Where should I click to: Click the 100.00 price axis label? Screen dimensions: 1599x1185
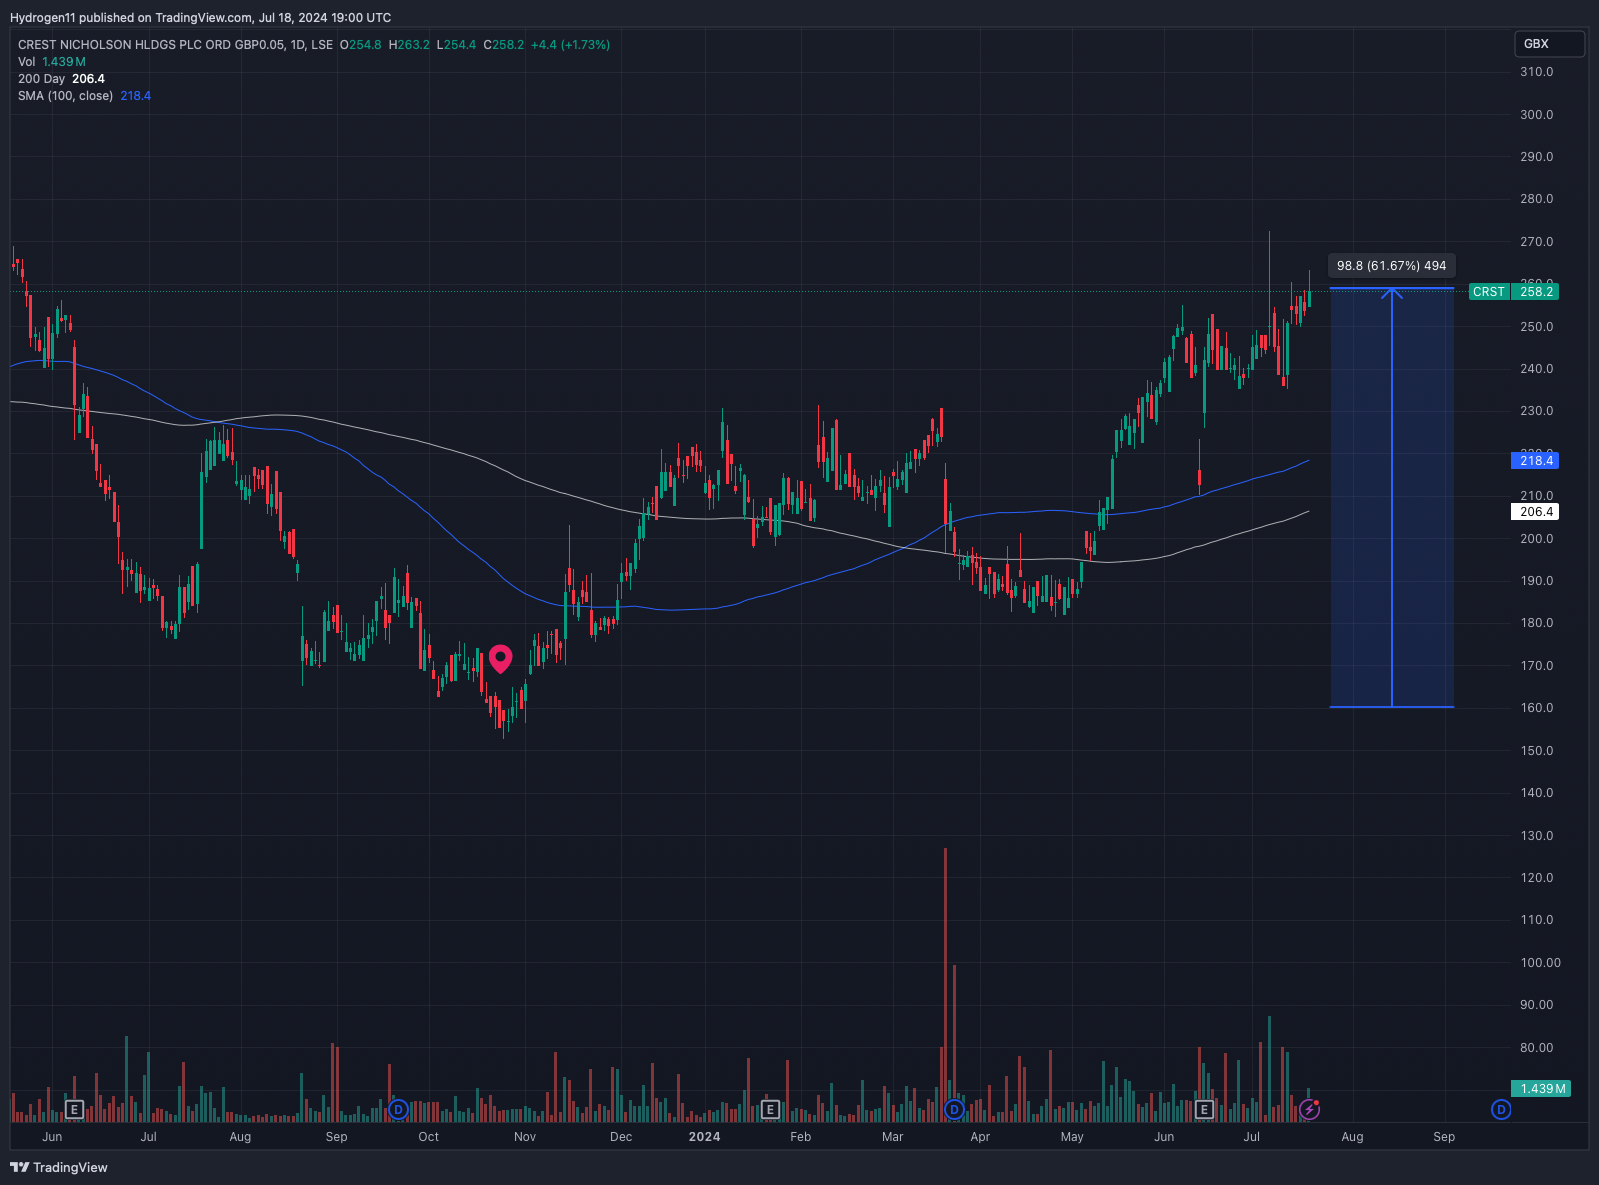click(1540, 962)
